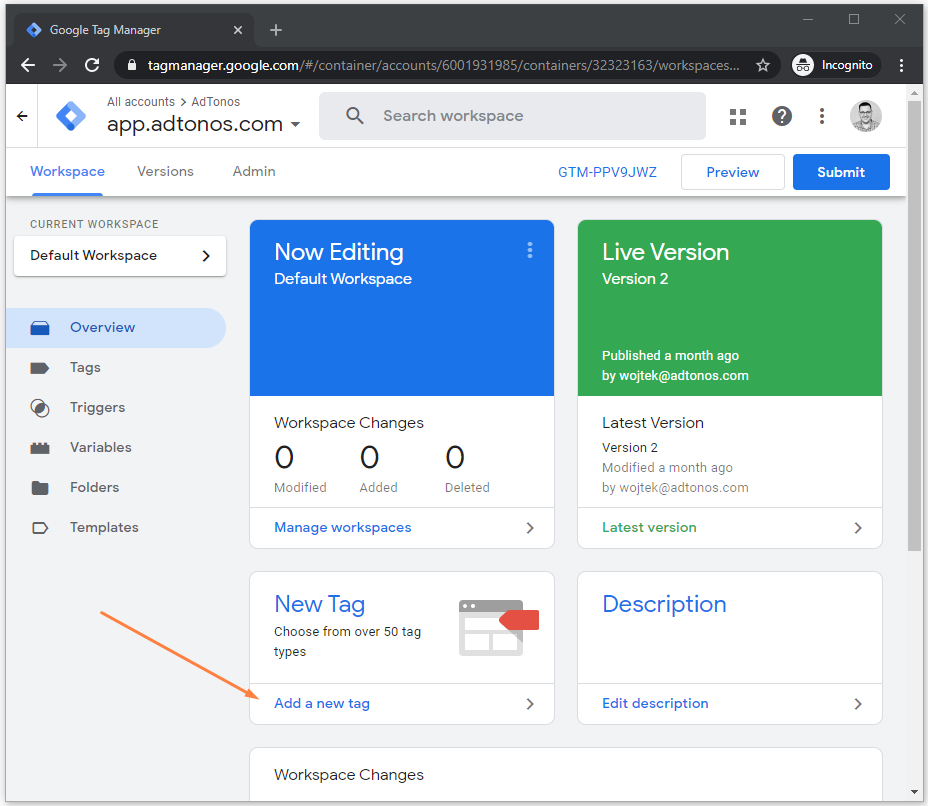Click the New Tag illustration
The width and height of the screenshot is (928, 806).
point(498,628)
